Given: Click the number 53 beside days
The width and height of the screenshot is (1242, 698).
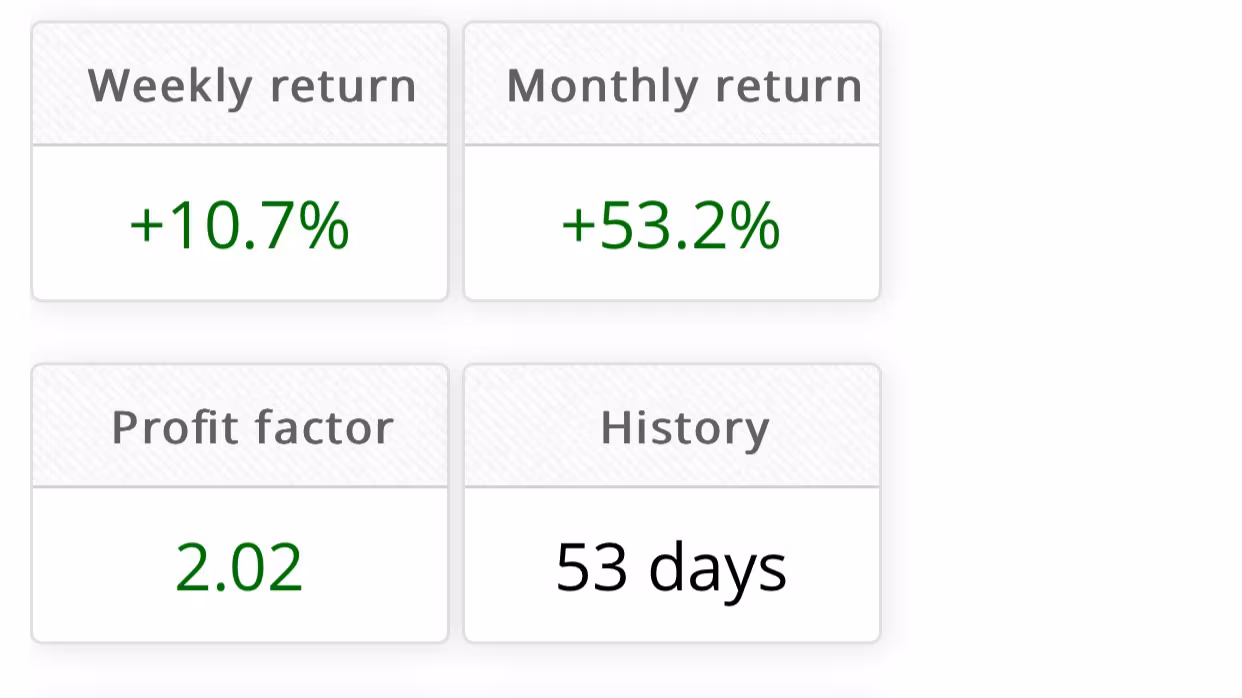Looking at the screenshot, I should point(591,567).
